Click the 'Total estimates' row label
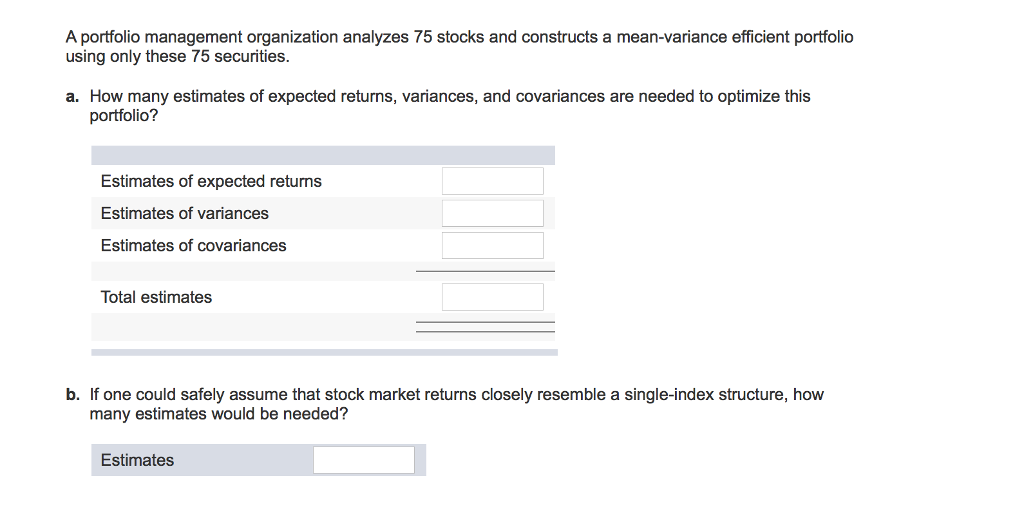The image size is (1024, 509). click(156, 297)
